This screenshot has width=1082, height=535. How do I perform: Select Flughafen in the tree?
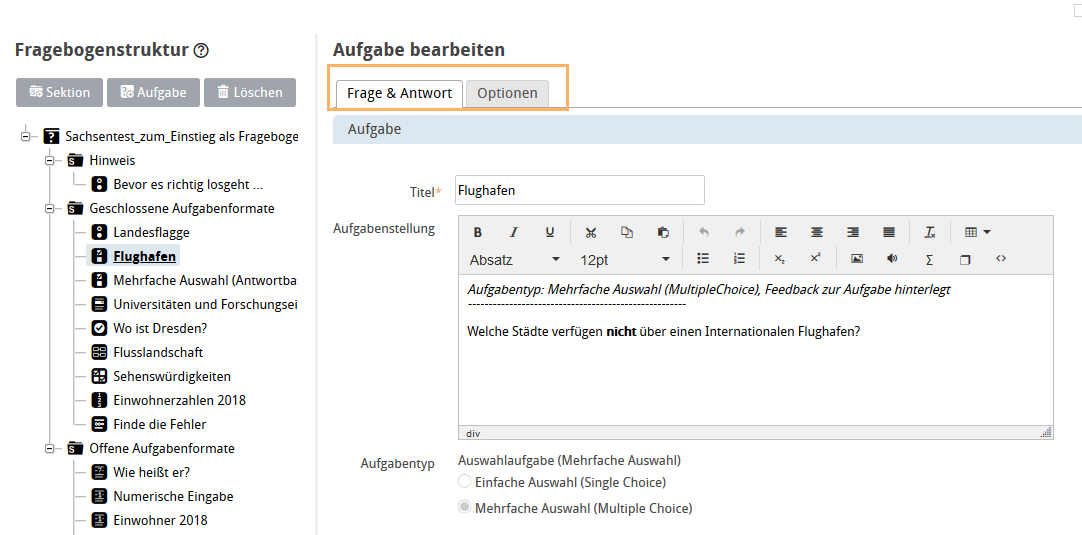pyautogui.click(x=144, y=257)
